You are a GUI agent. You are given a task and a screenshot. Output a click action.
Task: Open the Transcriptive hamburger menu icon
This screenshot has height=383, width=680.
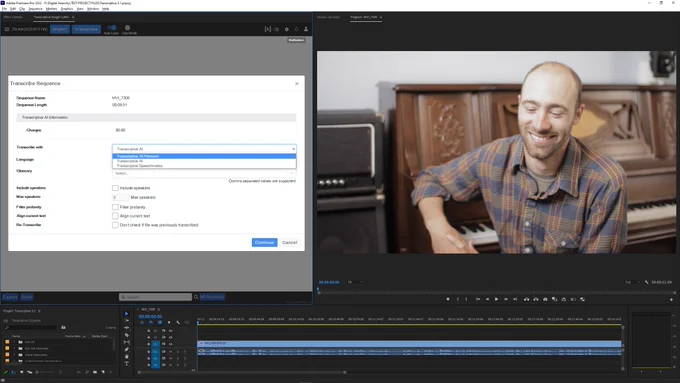[7, 29]
